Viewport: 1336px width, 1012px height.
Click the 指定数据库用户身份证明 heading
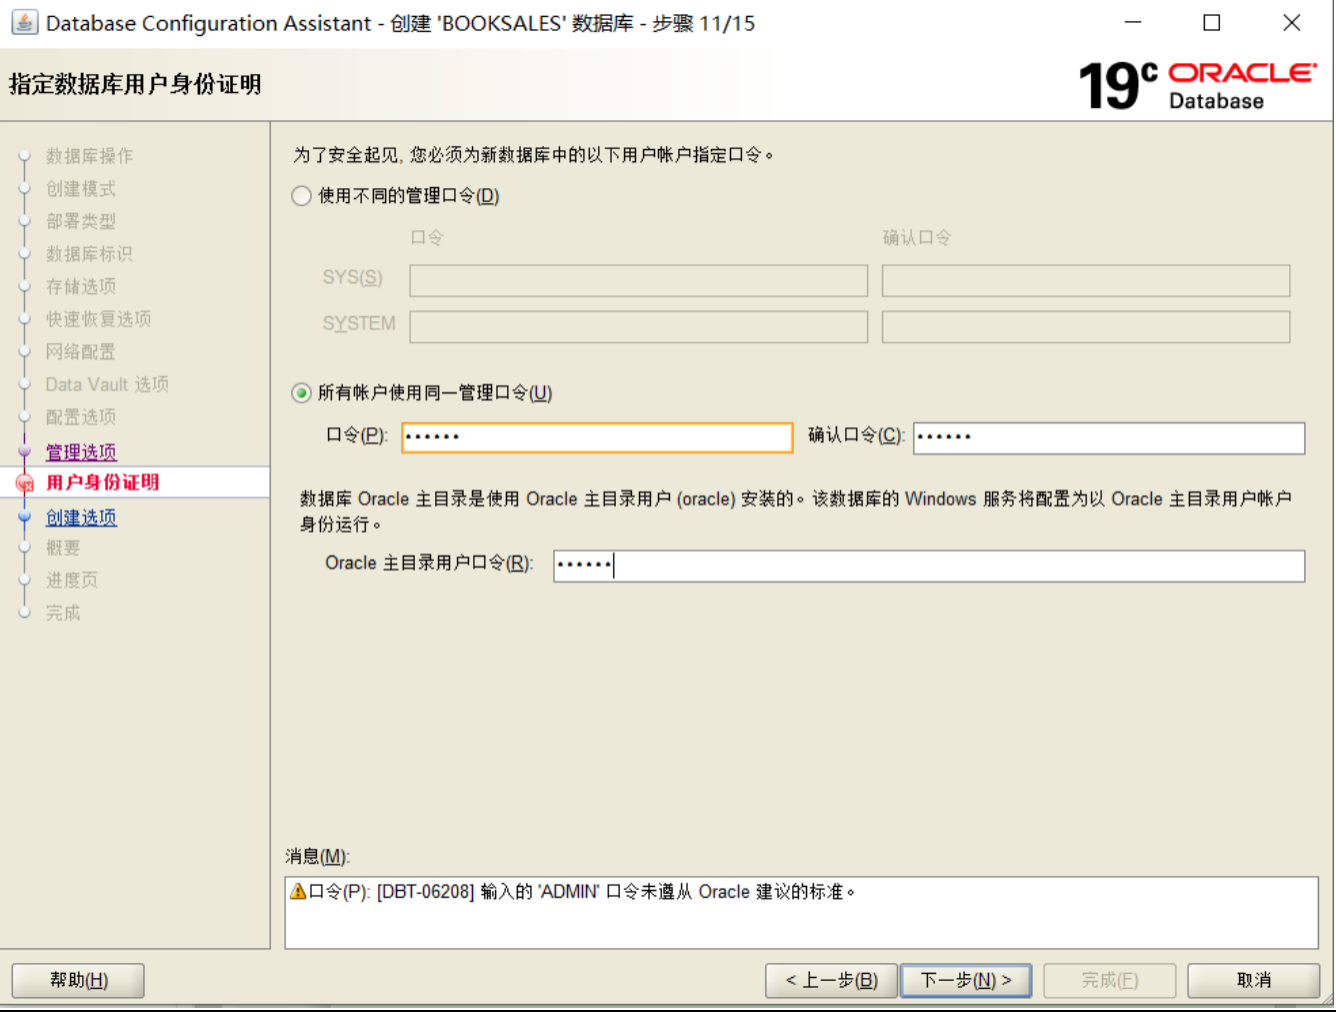pos(135,85)
